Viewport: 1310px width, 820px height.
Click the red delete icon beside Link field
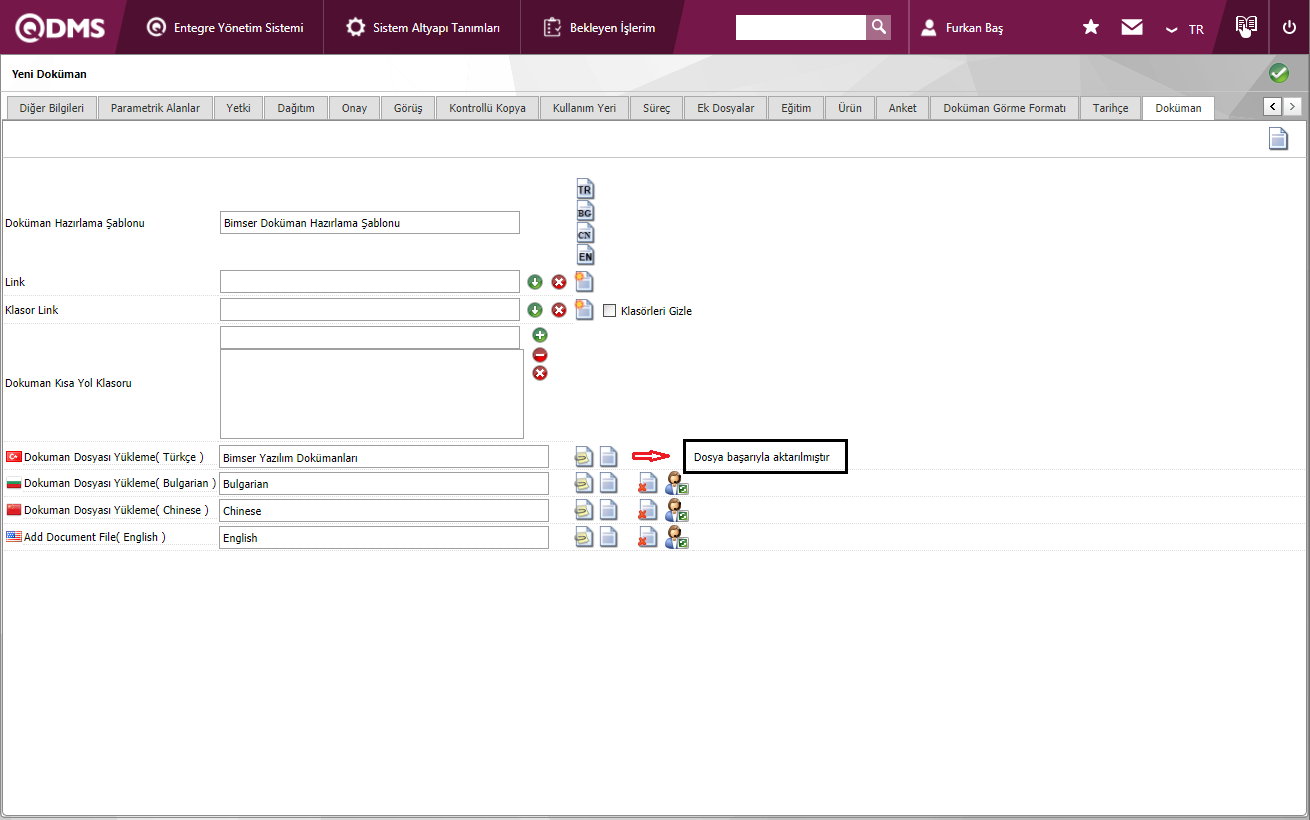coord(559,282)
